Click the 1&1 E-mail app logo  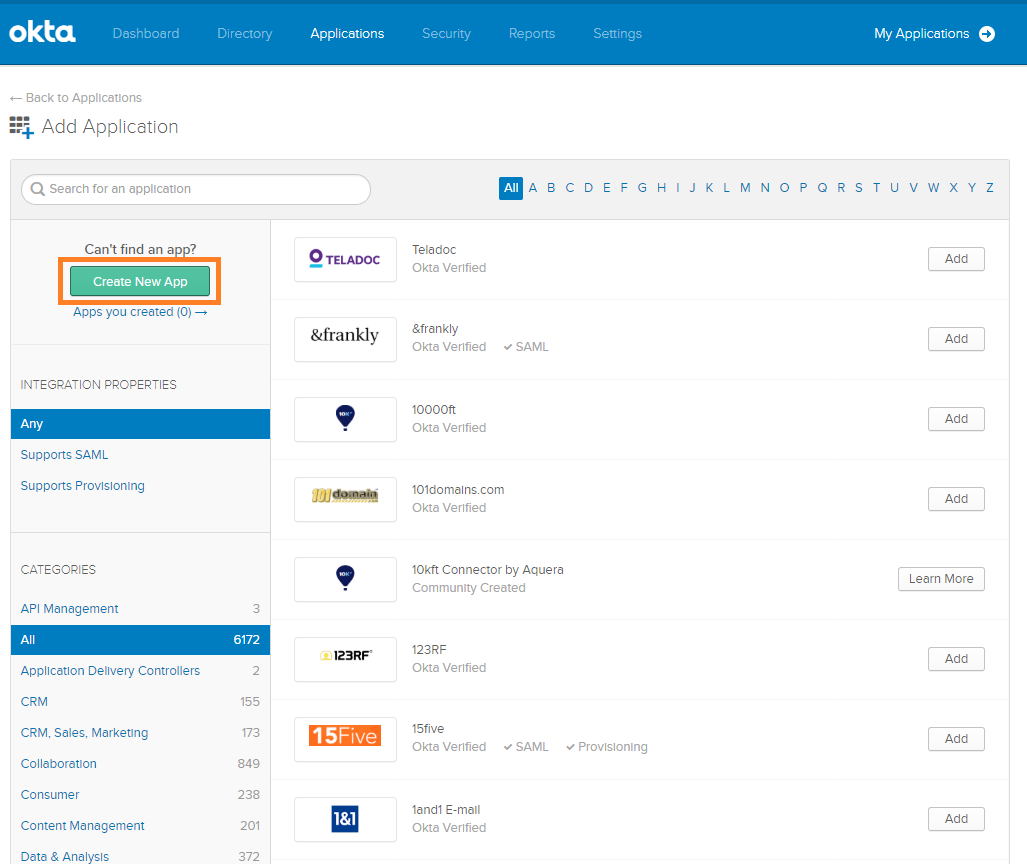tap(345, 819)
